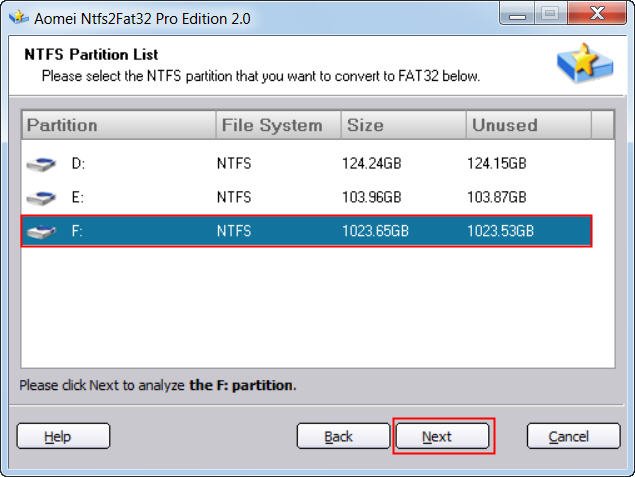Click the maximize button in title bar

click(550, 14)
